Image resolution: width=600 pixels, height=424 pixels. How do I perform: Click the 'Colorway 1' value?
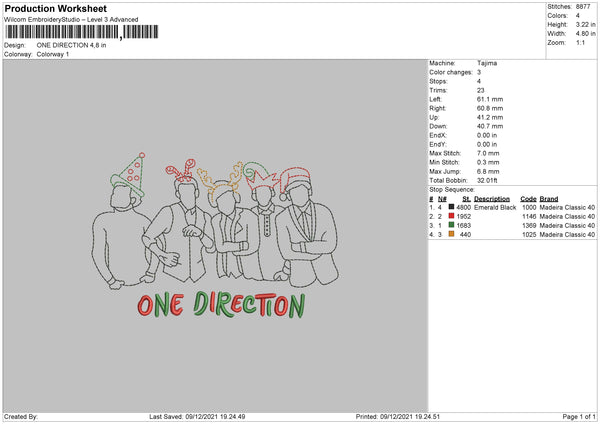coord(53,54)
